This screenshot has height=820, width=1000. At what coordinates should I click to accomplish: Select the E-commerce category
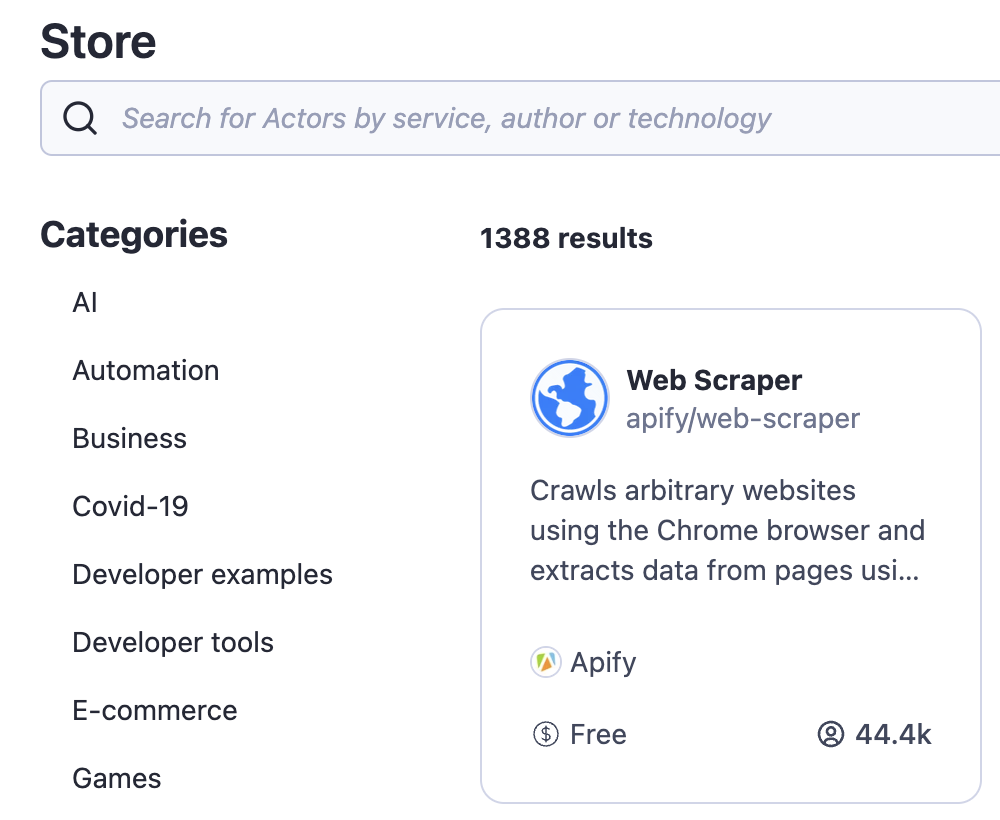coord(155,710)
